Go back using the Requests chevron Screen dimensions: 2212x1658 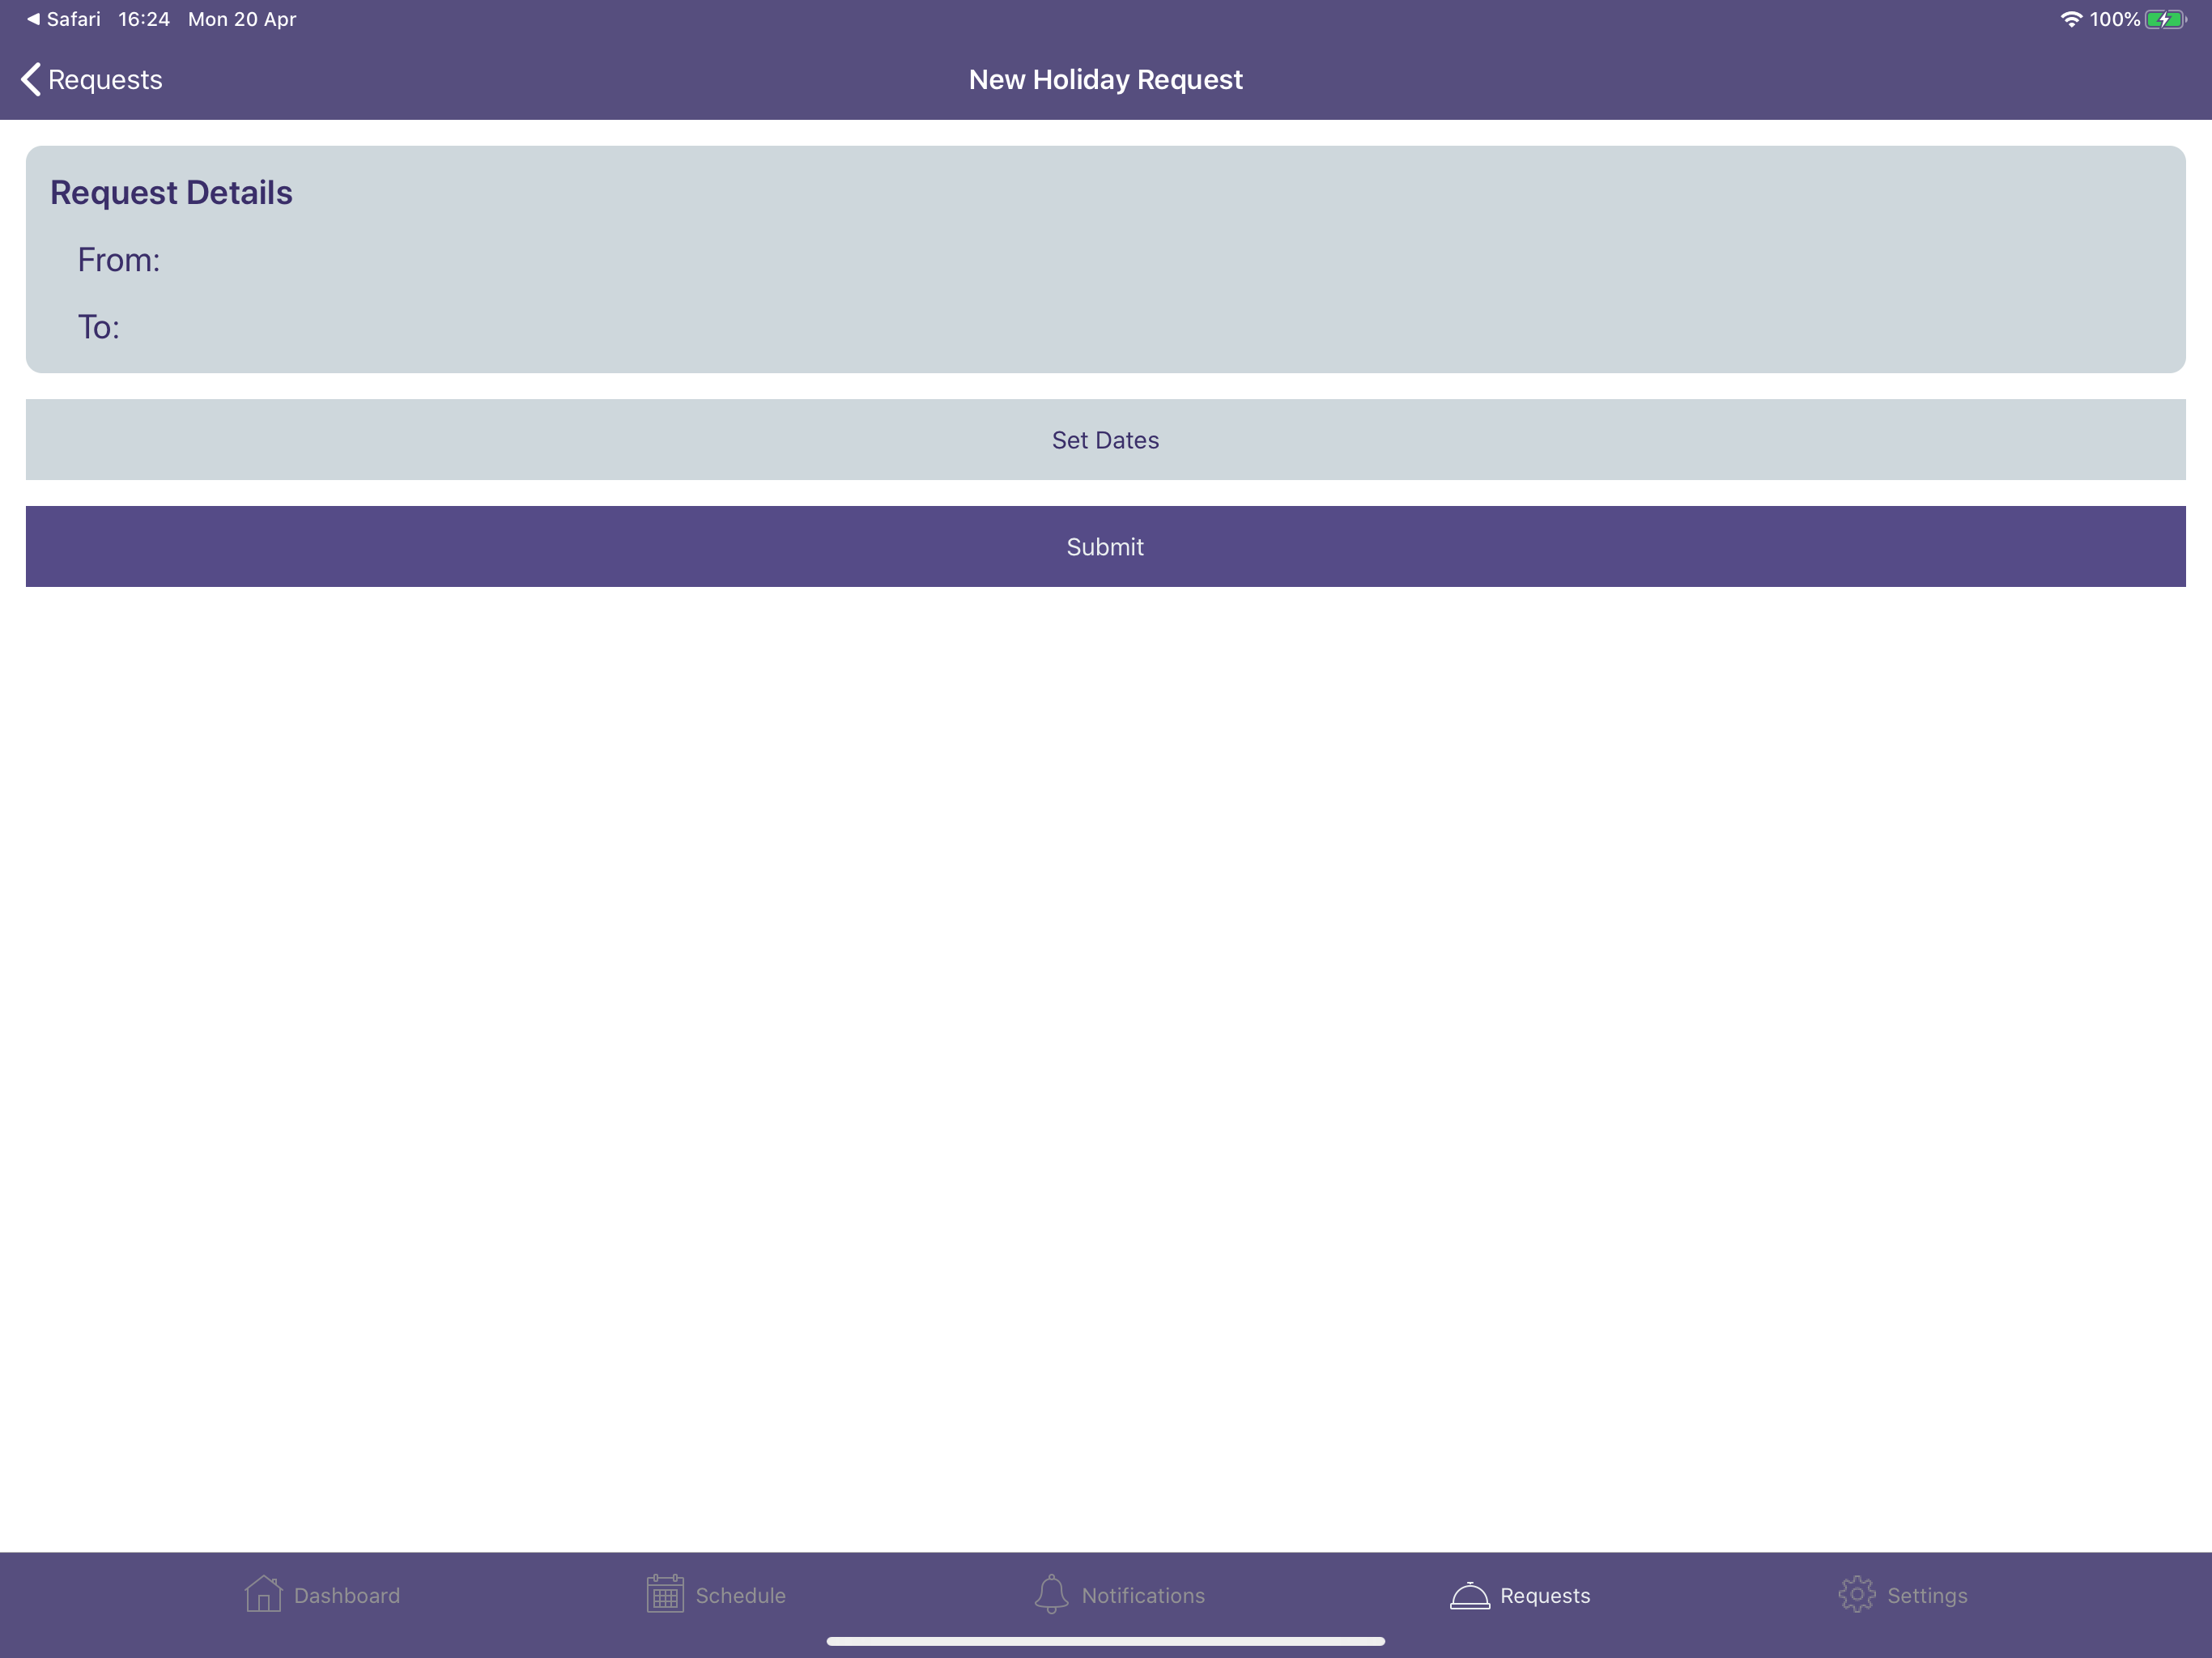point(31,79)
